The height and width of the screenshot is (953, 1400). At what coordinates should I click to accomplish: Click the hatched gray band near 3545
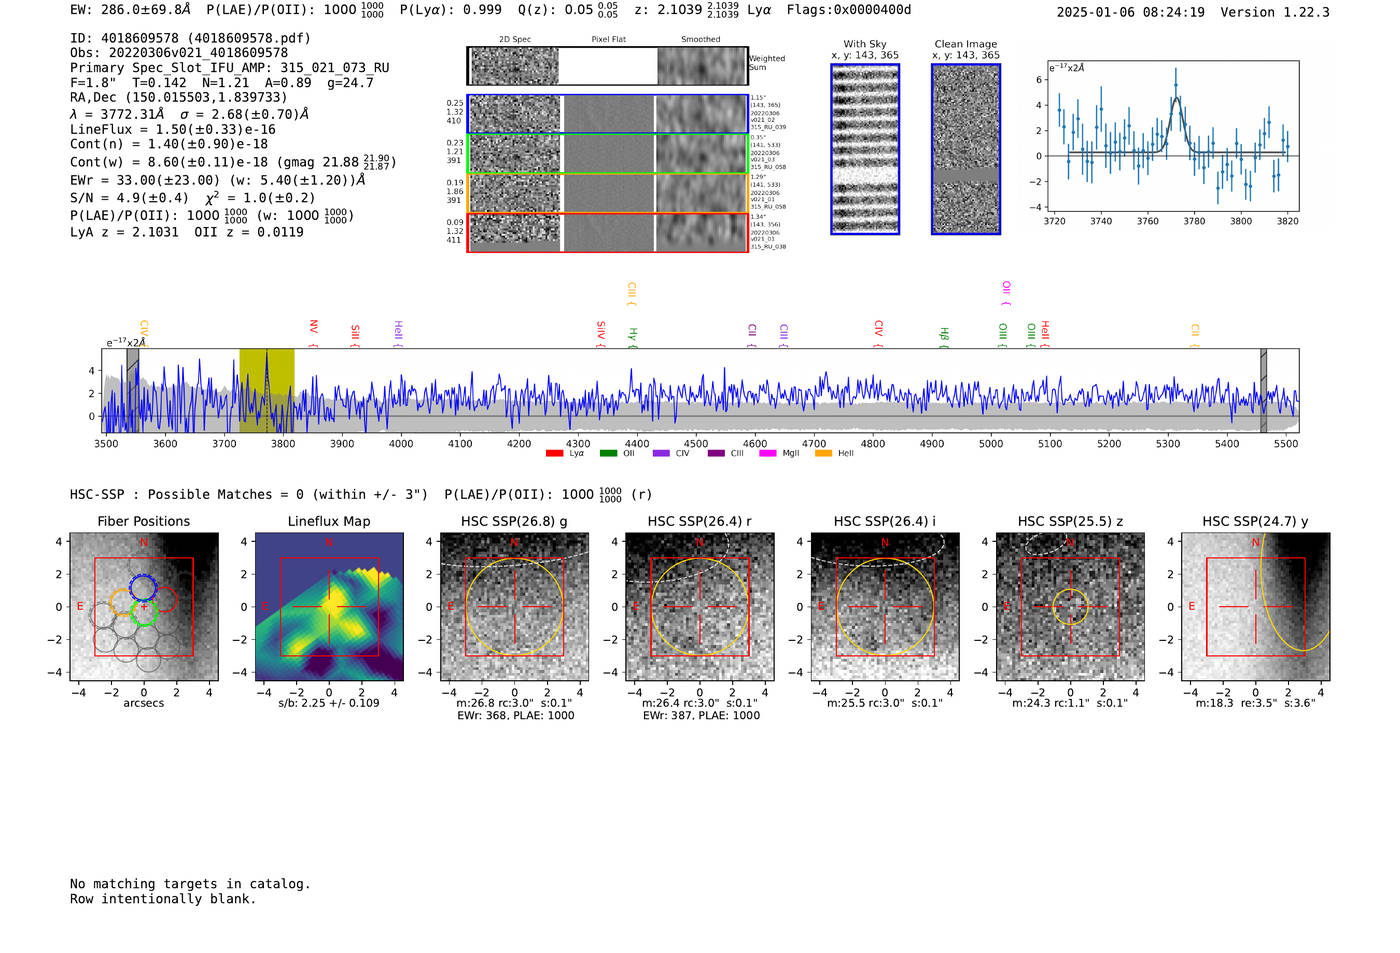tap(133, 391)
